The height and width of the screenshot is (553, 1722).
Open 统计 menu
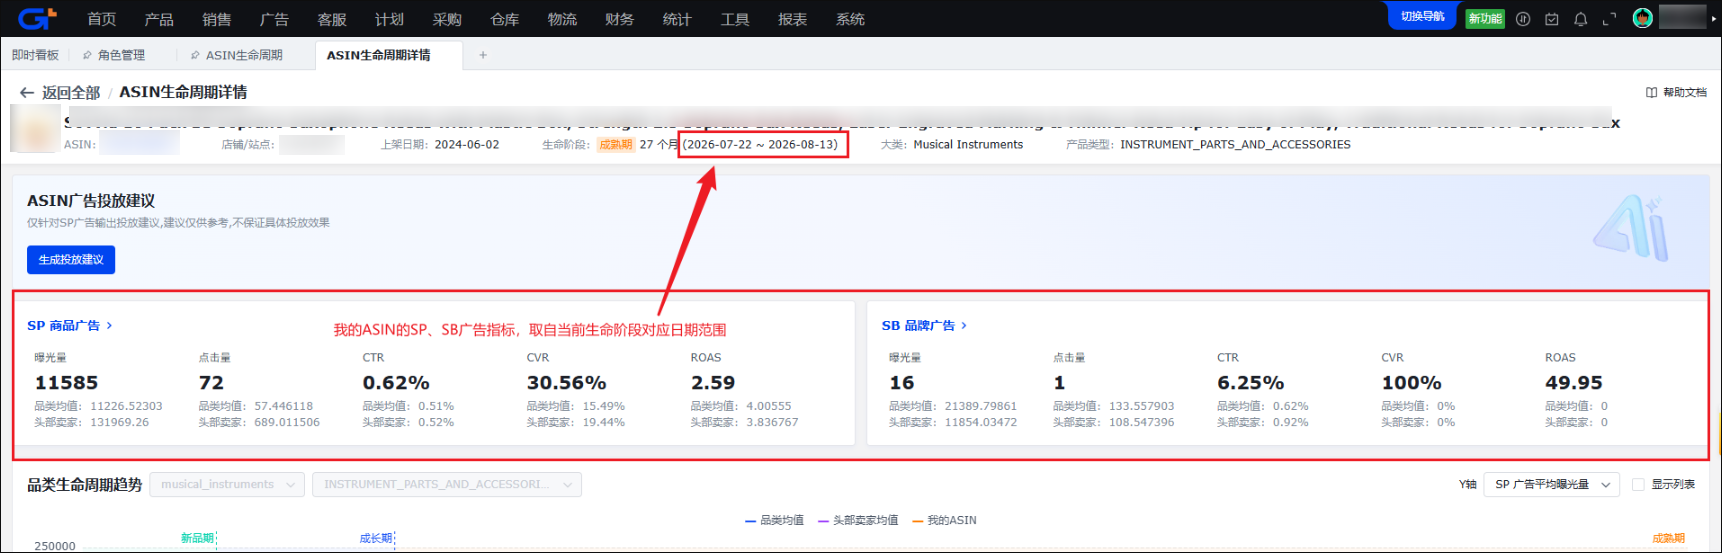[x=677, y=19]
